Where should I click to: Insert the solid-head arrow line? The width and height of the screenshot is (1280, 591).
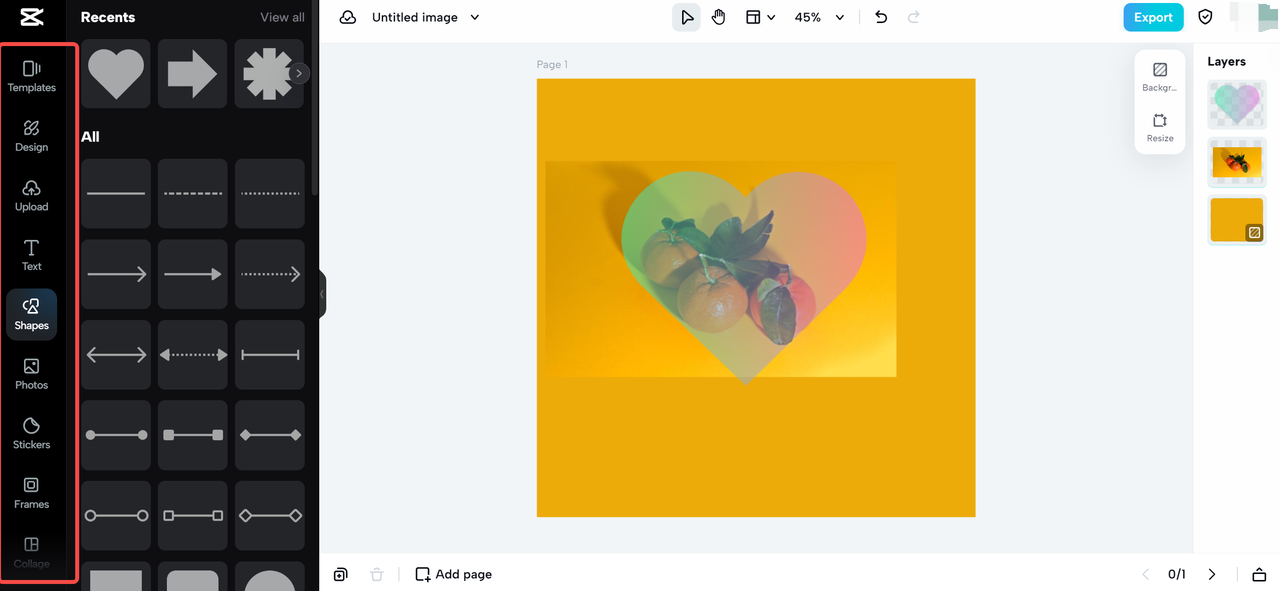(193, 274)
